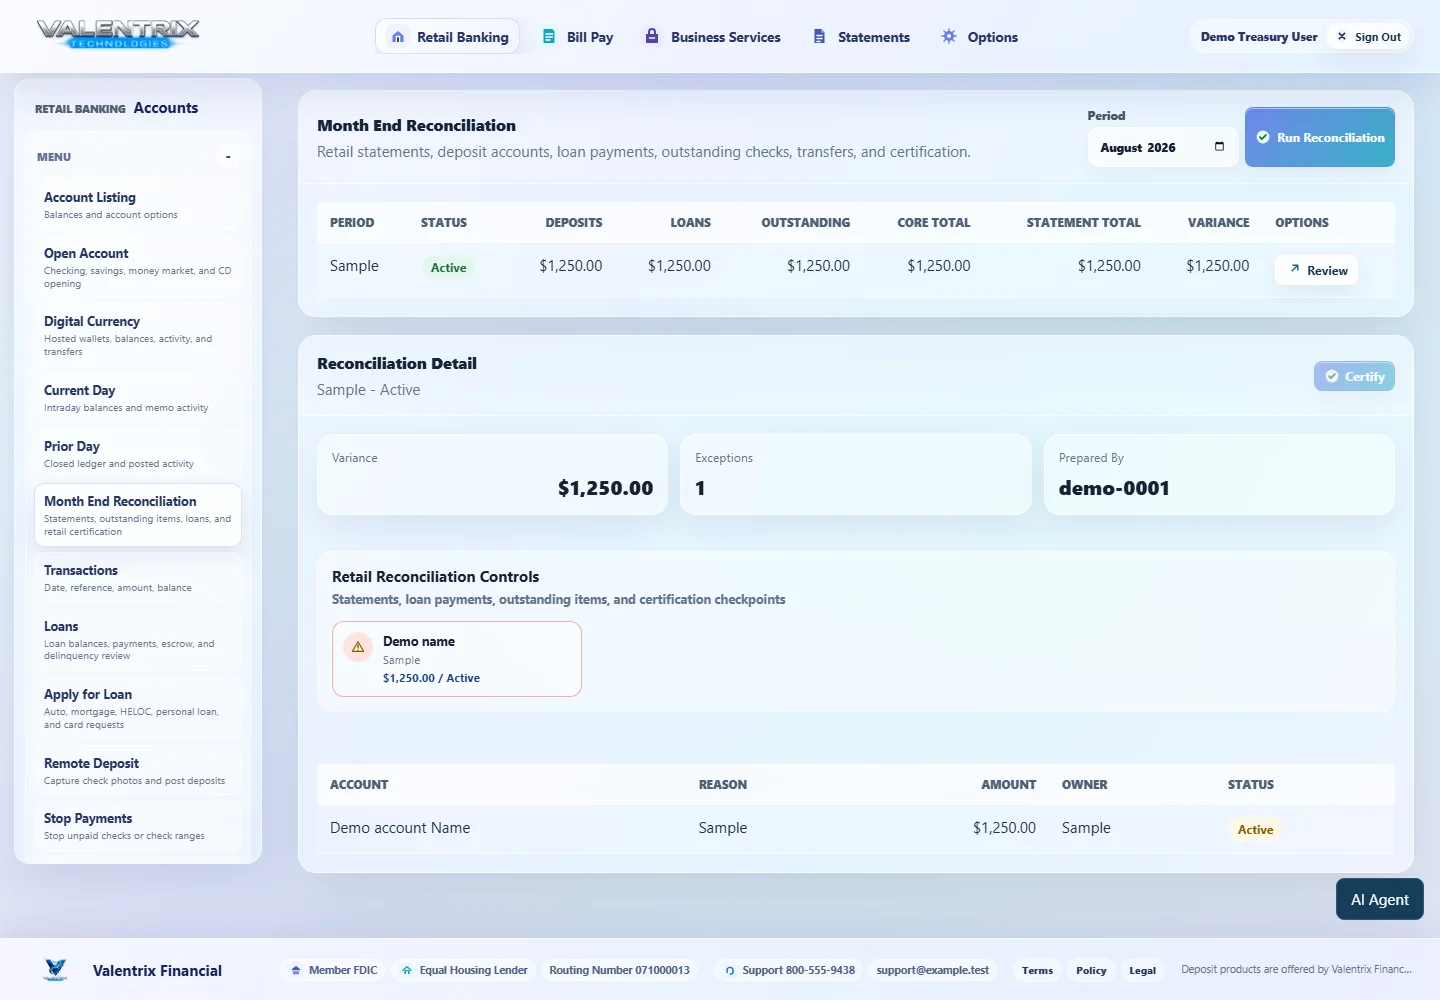Go to Remote Deposit in the sidebar

tap(138, 771)
